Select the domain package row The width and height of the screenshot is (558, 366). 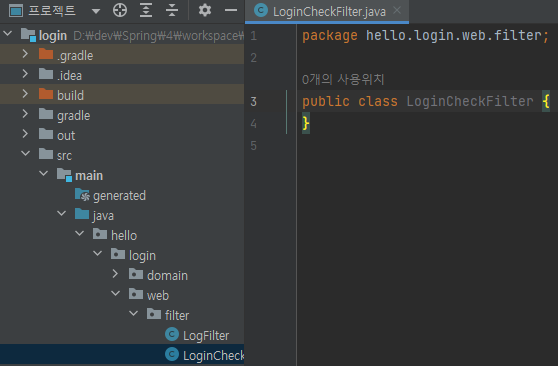[122, 275]
